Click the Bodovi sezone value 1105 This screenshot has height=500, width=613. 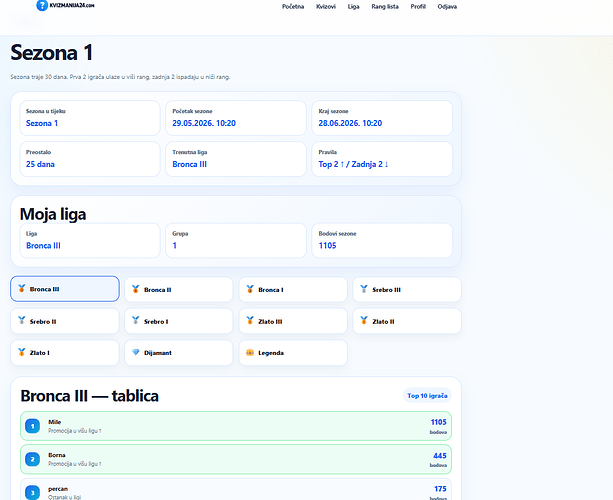(x=328, y=246)
